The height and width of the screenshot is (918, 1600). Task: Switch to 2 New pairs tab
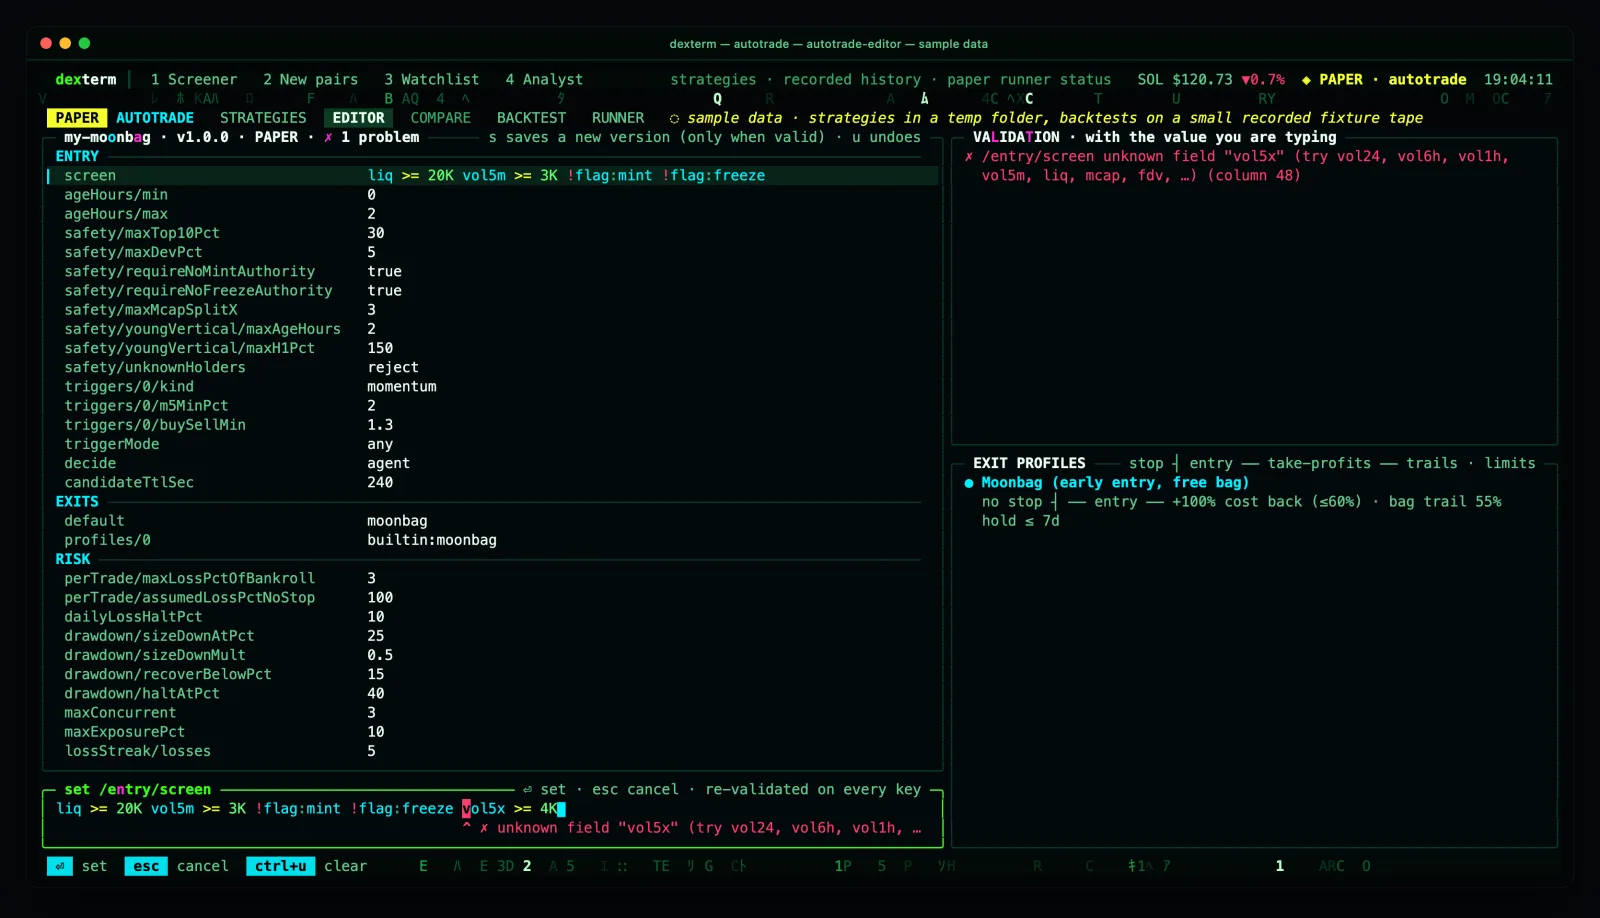tap(310, 79)
